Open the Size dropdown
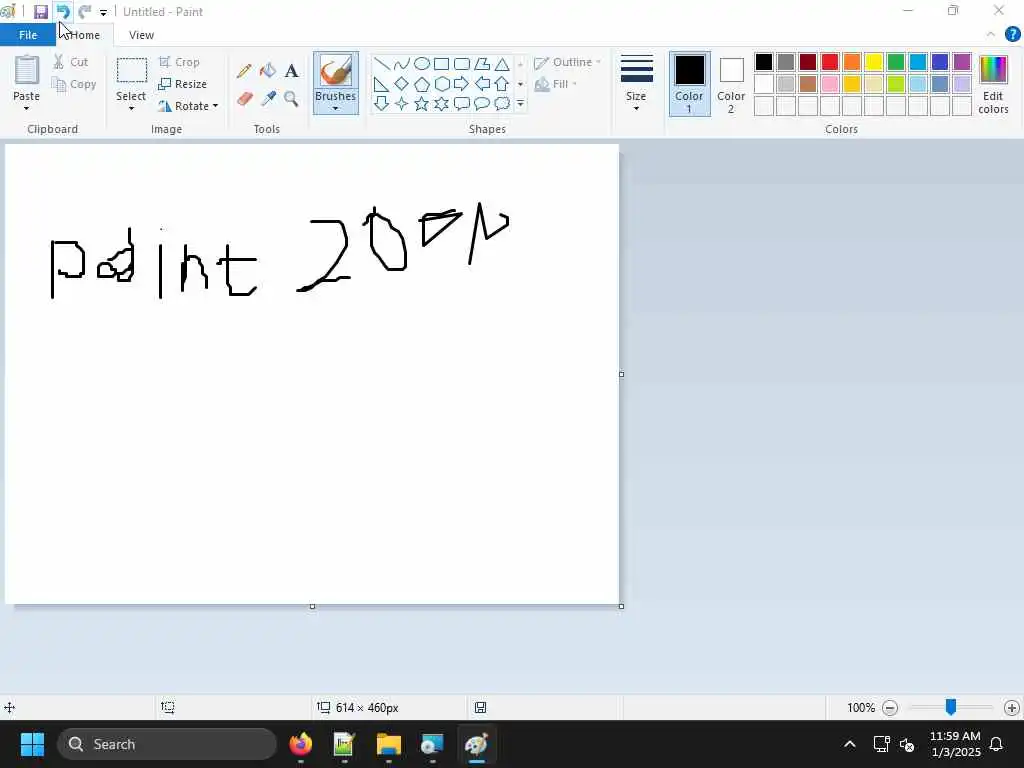This screenshot has height=768, width=1024. [x=636, y=84]
